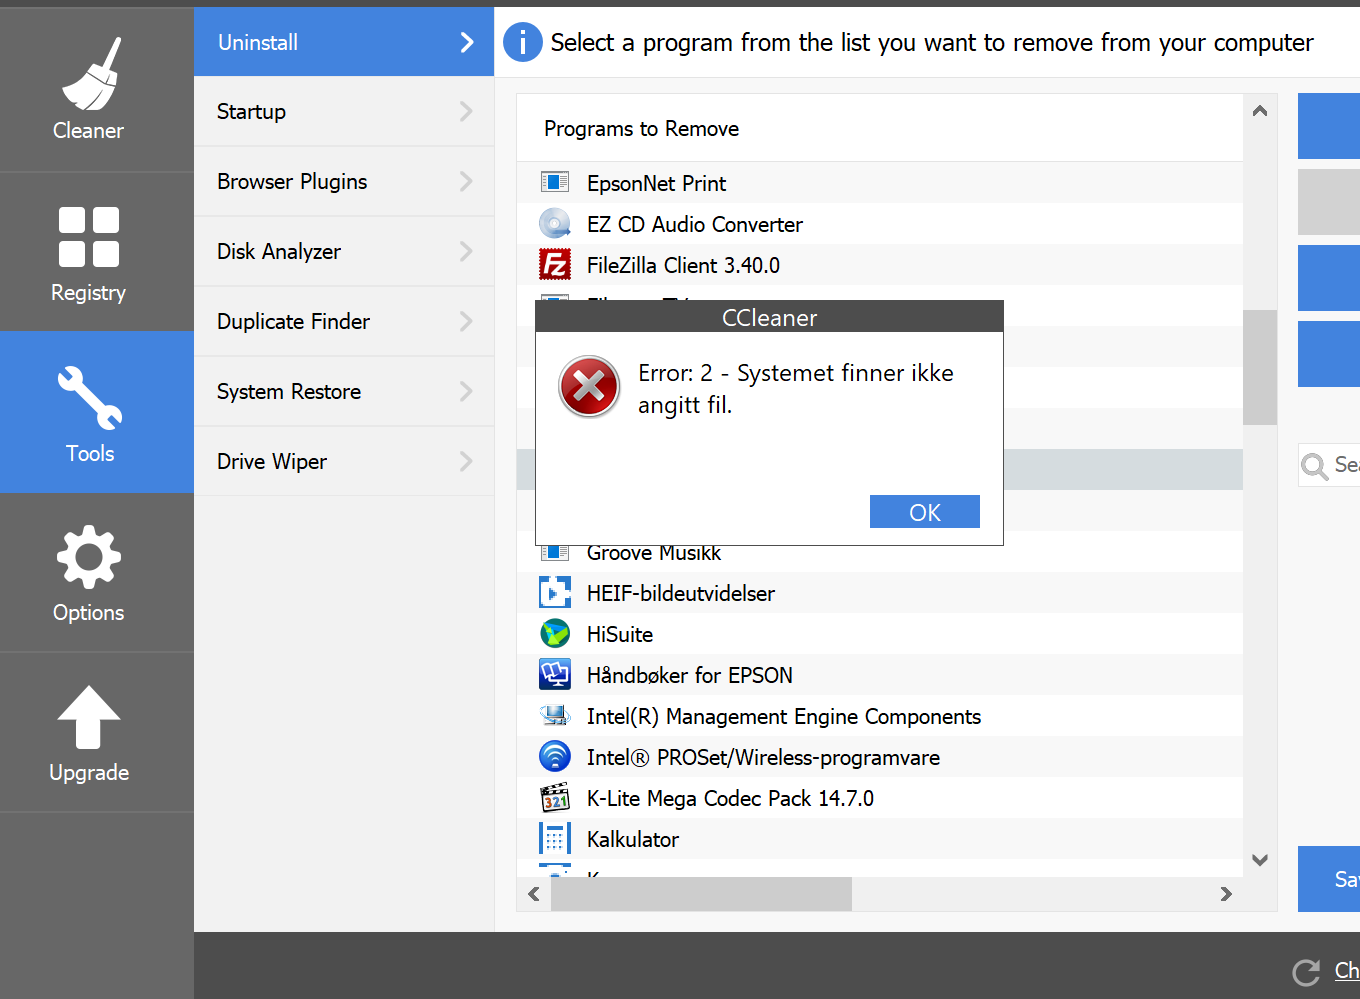Viewport: 1360px width, 999px height.
Task: Click the Håndbøker for EPSON icon
Action: click(555, 674)
